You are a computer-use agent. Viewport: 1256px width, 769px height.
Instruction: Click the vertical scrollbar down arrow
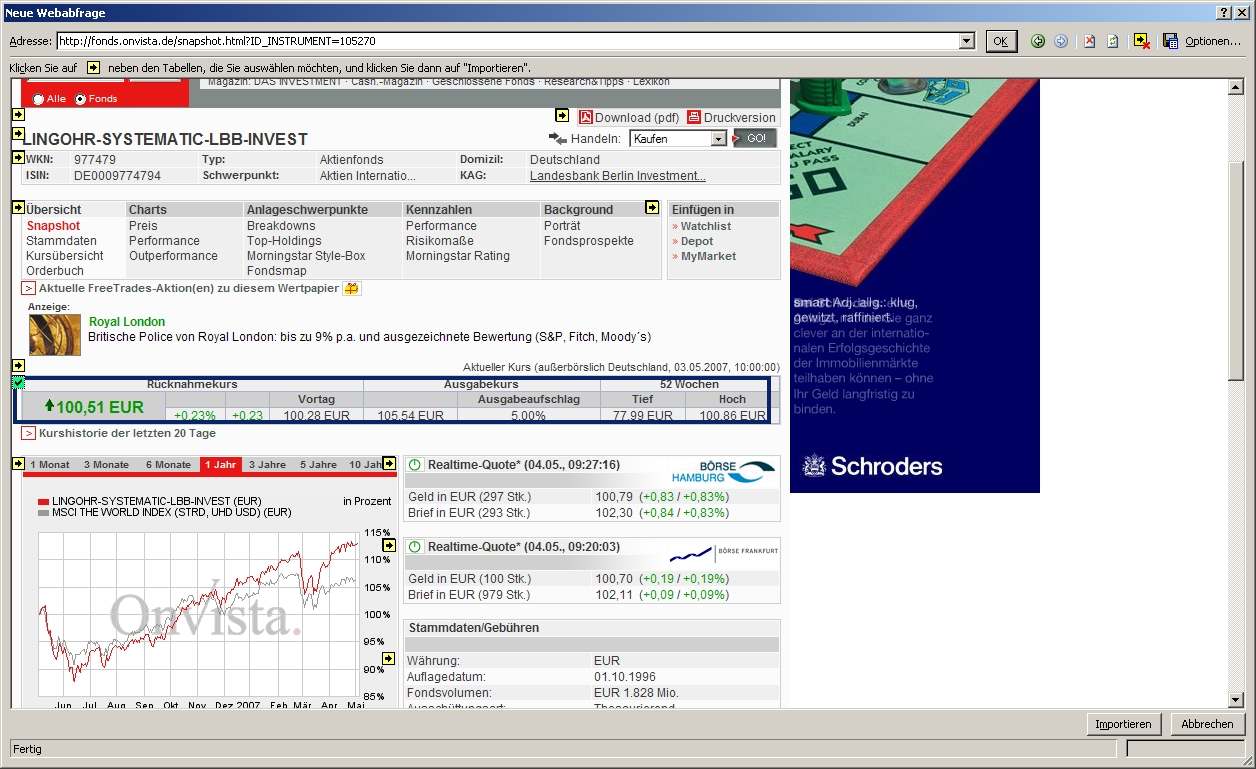(x=1236, y=699)
